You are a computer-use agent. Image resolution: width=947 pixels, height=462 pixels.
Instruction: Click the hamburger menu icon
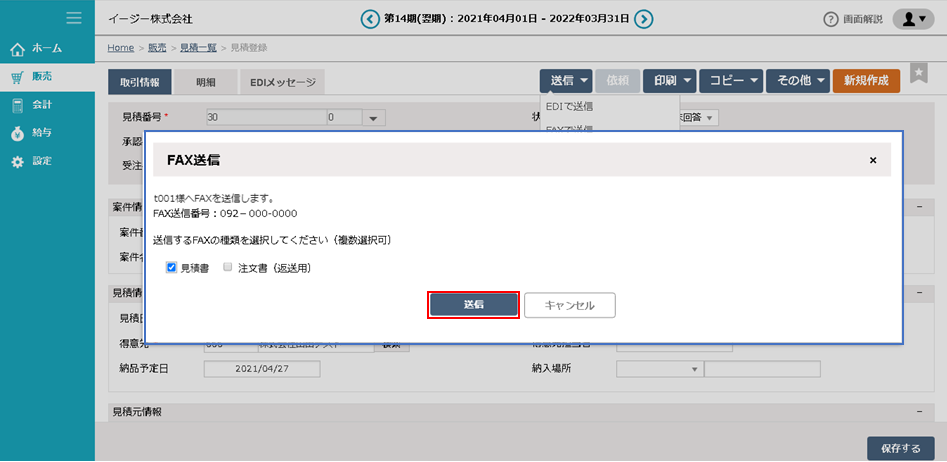(73, 18)
